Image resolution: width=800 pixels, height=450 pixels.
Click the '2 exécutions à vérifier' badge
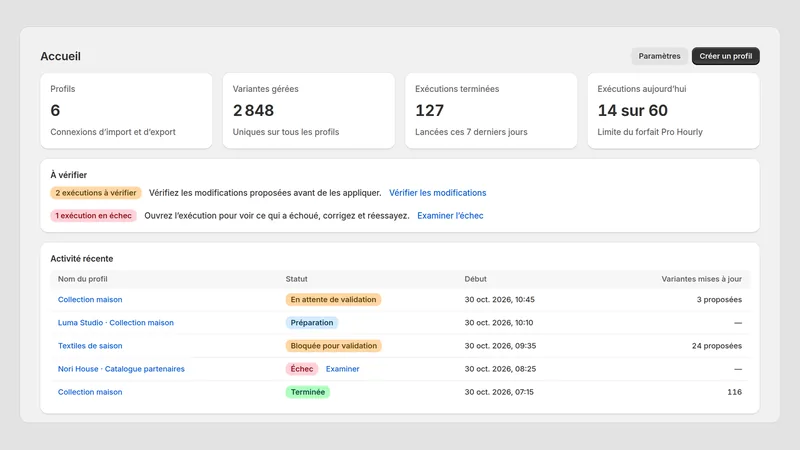(x=95, y=193)
